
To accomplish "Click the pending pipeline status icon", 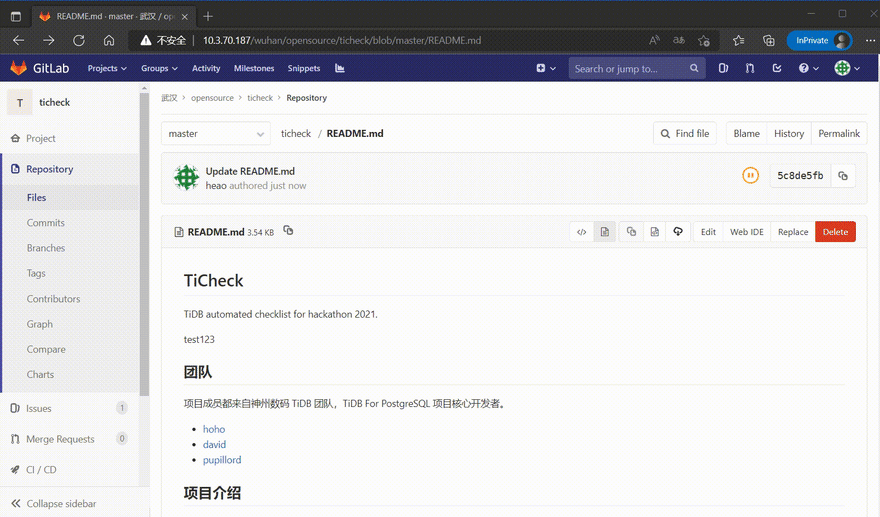I will point(750,176).
